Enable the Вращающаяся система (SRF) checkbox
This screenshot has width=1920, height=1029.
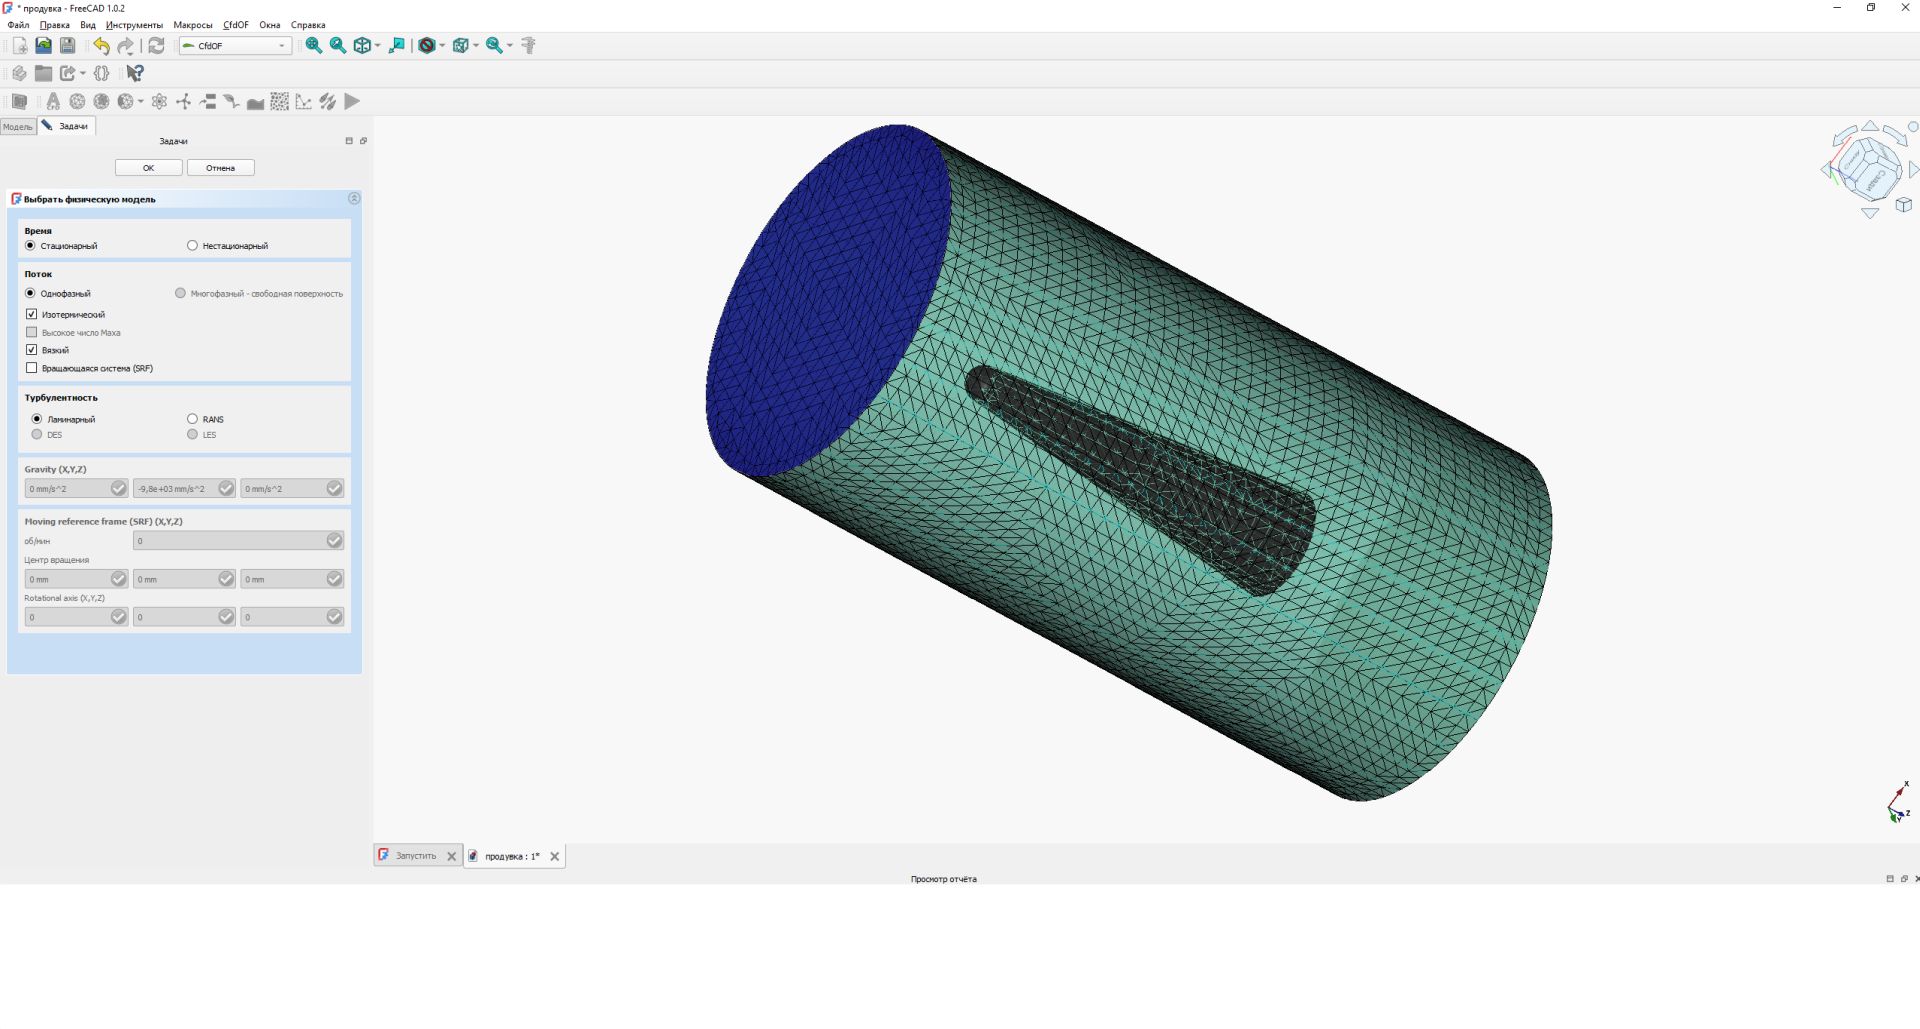pyautogui.click(x=31, y=368)
